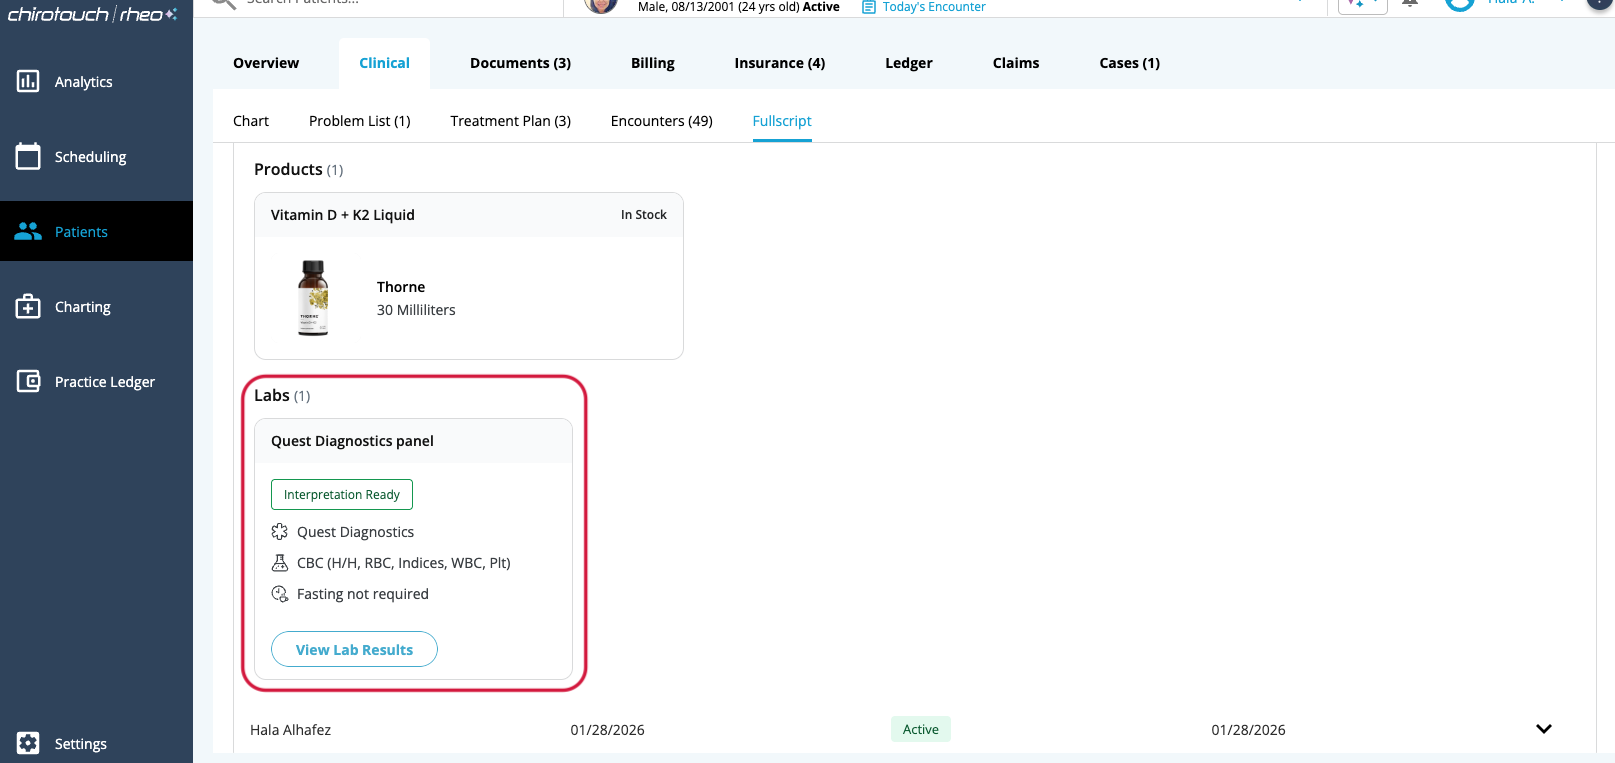Click the Interpretation Ready status badge
This screenshot has width=1615, height=763.
(341, 494)
